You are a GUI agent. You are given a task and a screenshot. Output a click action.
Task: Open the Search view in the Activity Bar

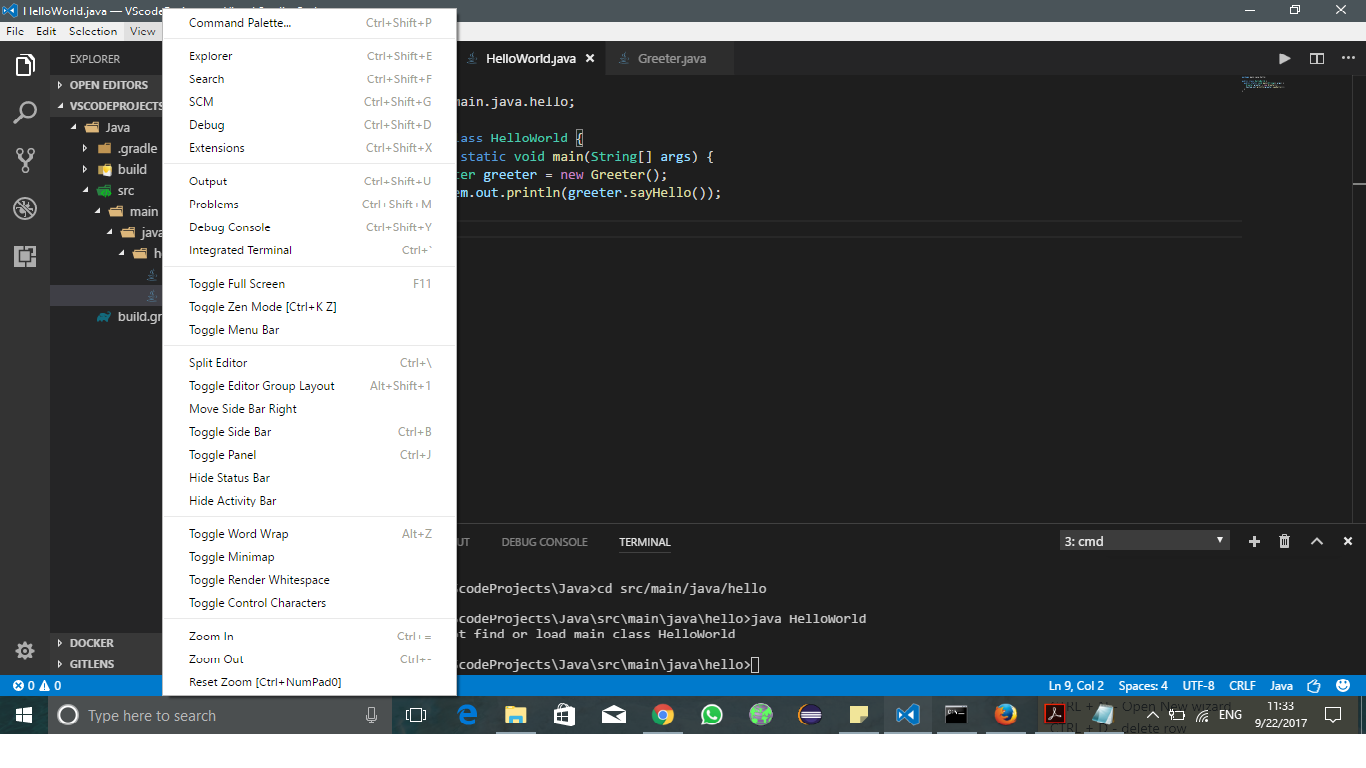[x=24, y=112]
